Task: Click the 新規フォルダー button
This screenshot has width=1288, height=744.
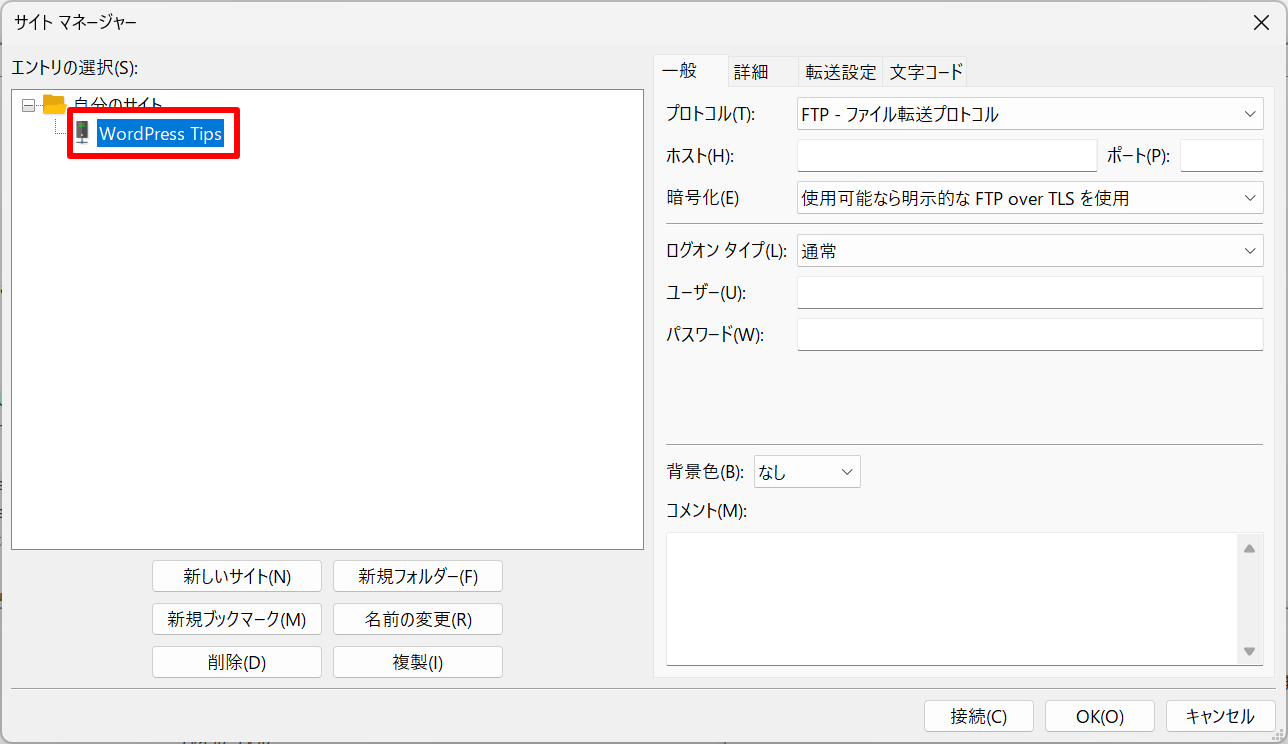Action: (x=418, y=576)
